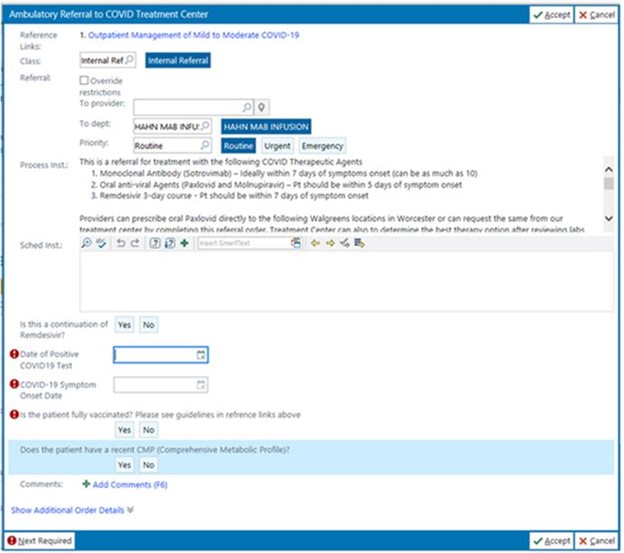Click the left yellow arrow in Sched Inst toolbar
This screenshot has width=624, height=553.
point(315,243)
